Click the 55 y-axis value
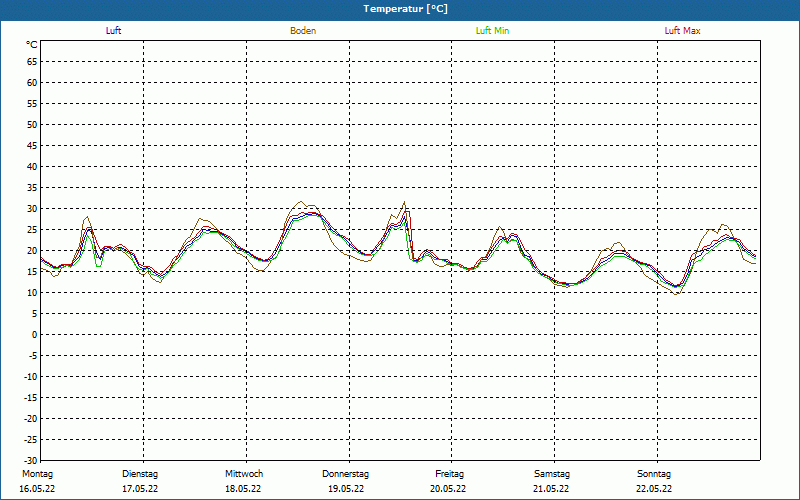Viewport: 800px width, 500px height. [x=32, y=104]
